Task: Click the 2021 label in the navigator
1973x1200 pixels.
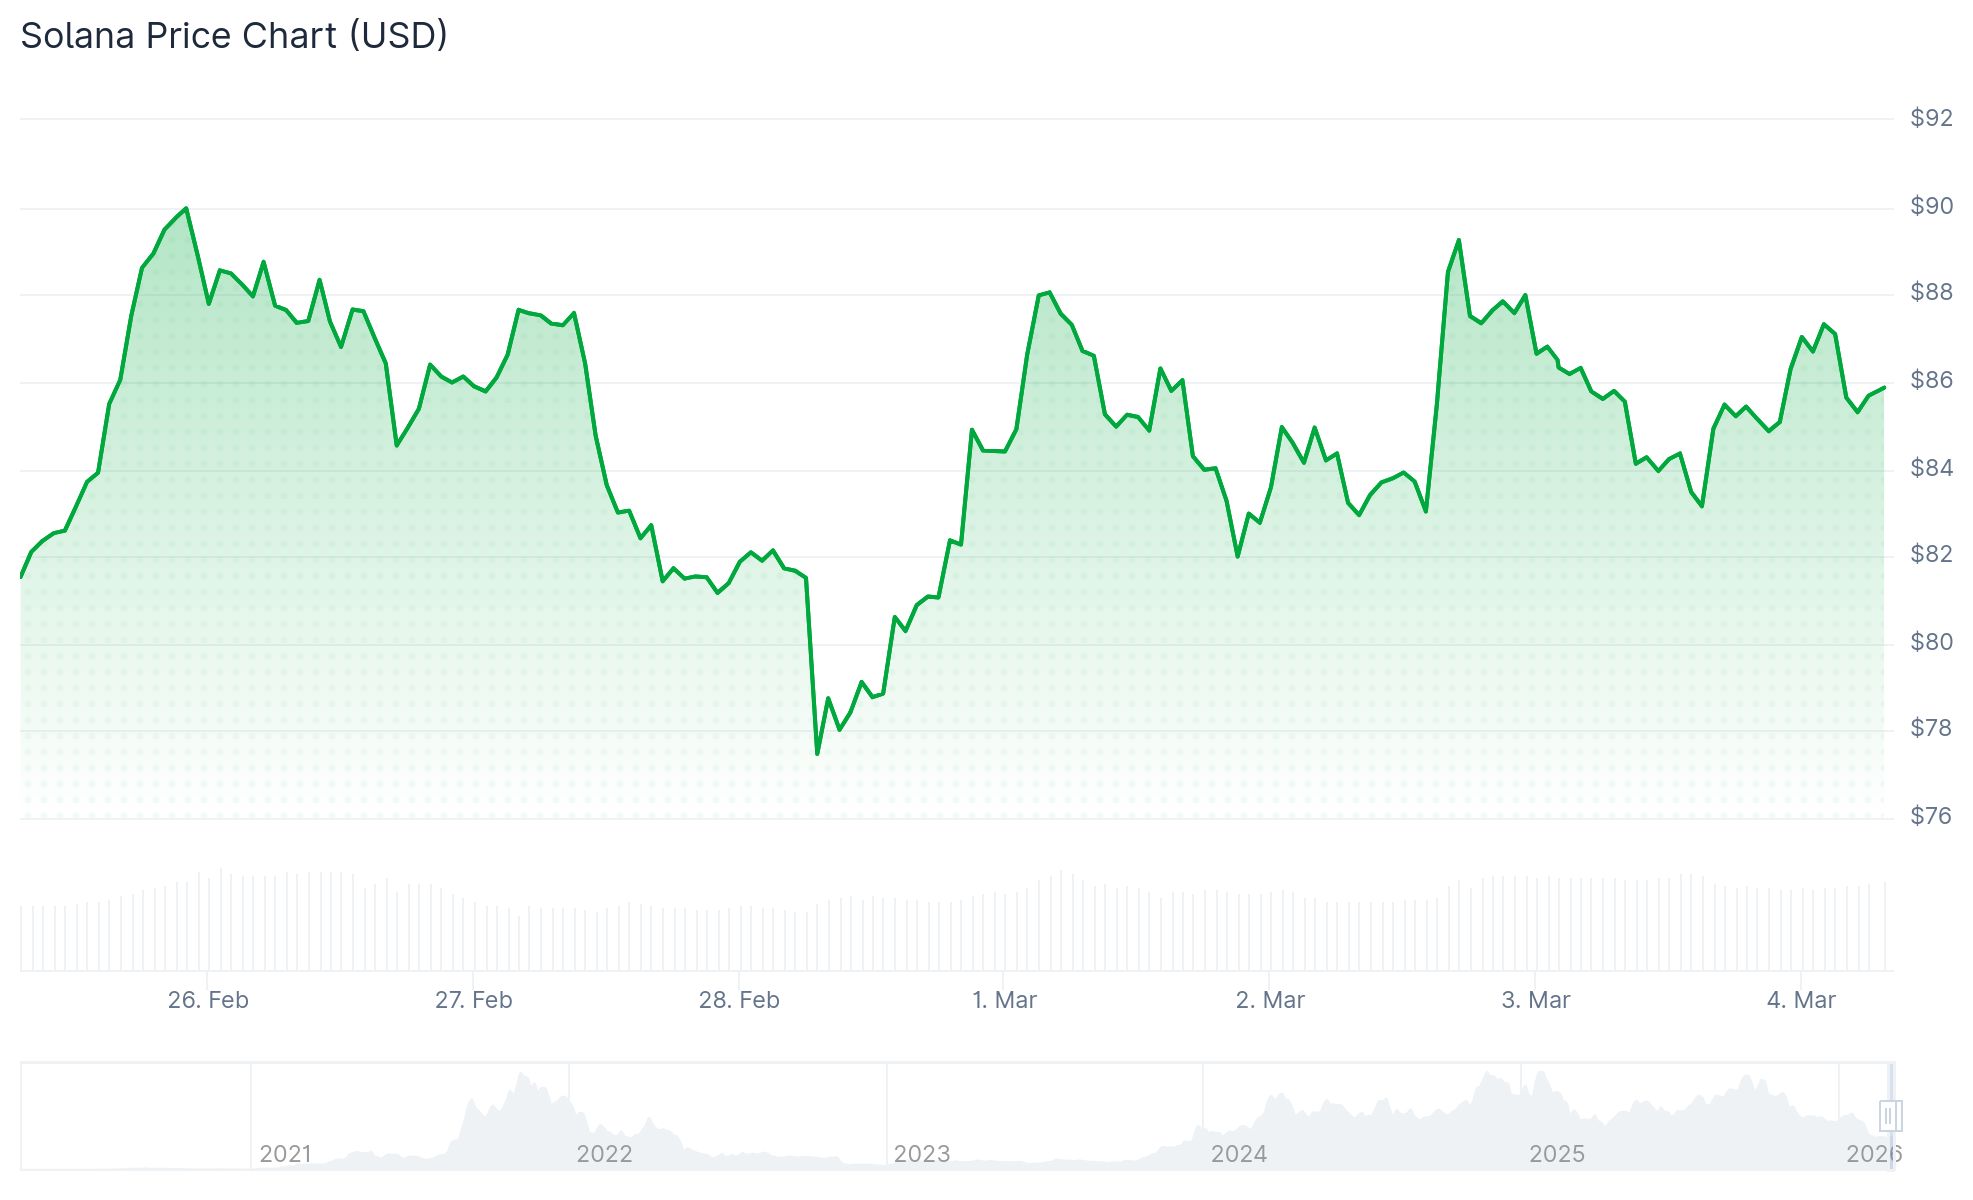Action: [x=285, y=1154]
